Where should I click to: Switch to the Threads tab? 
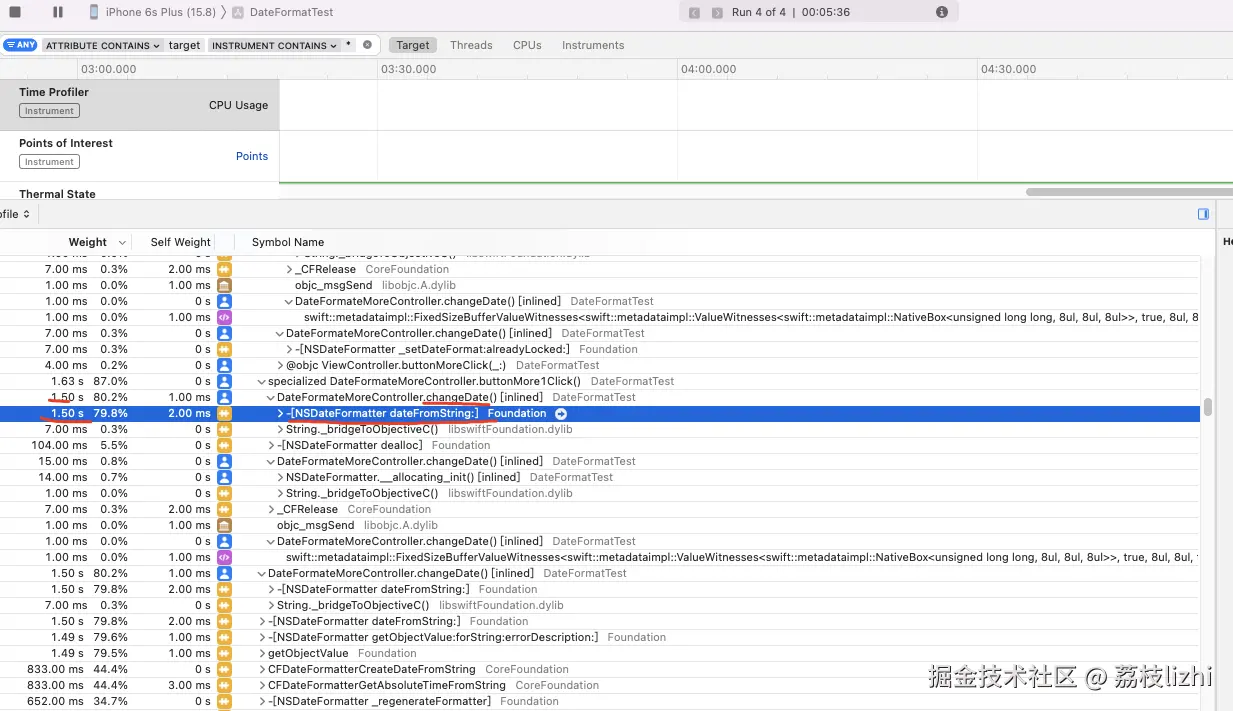pos(471,45)
